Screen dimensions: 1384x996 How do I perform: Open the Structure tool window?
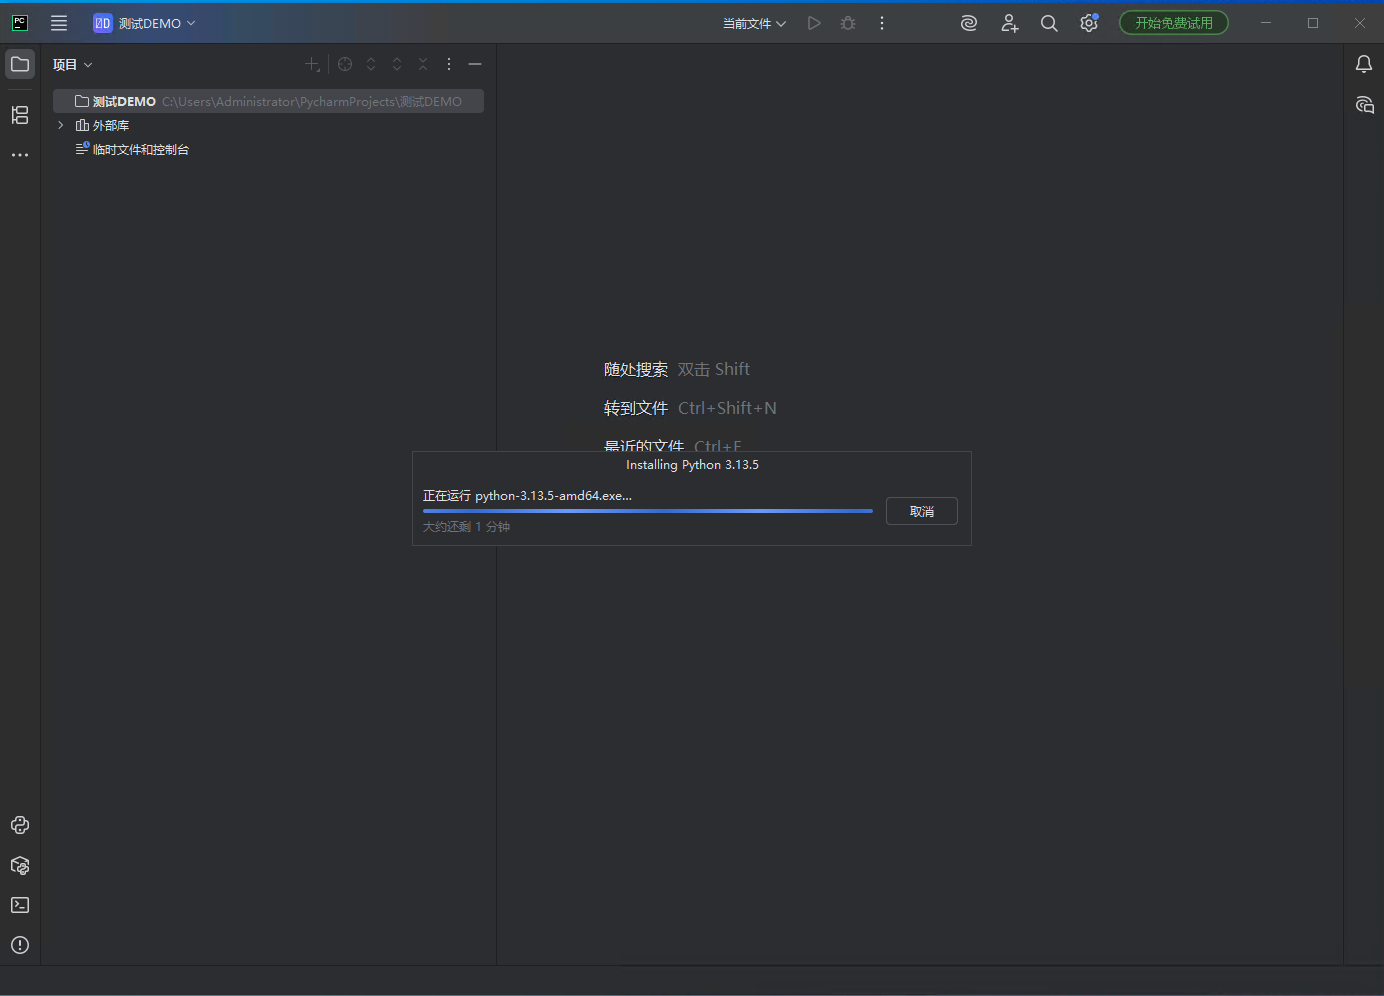point(20,115)
